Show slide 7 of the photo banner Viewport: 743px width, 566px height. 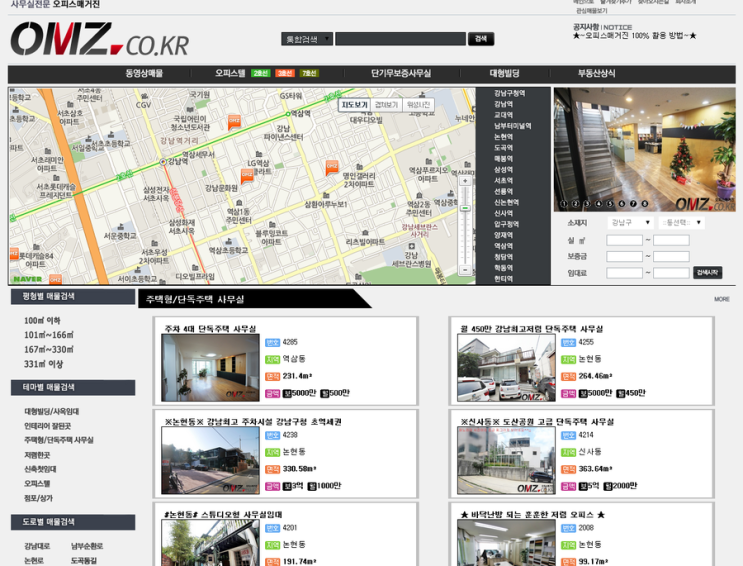633,204
